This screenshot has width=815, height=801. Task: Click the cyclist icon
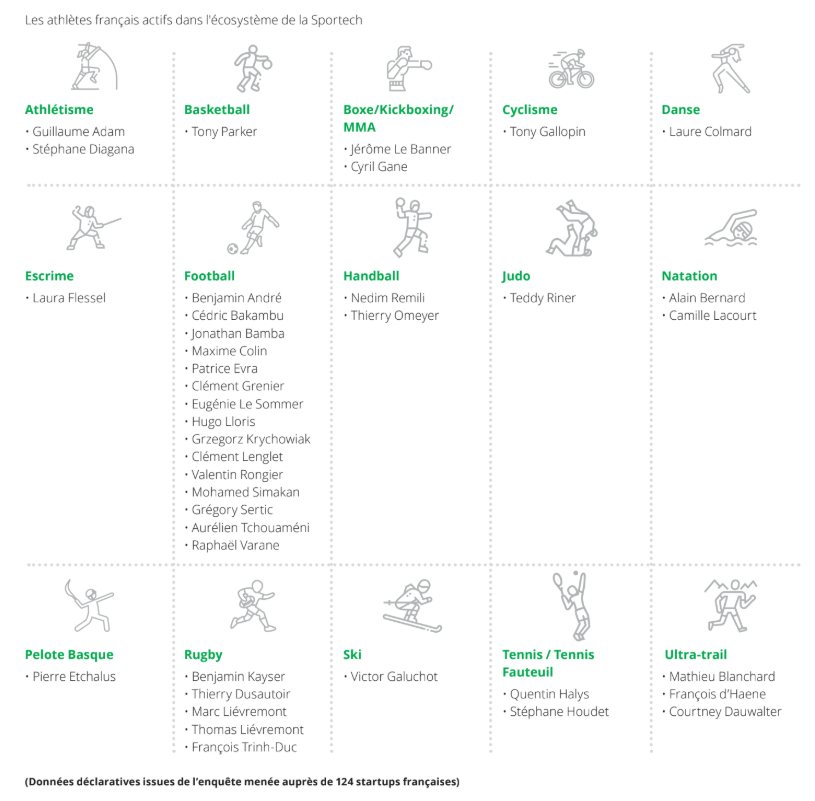point(571,69)
